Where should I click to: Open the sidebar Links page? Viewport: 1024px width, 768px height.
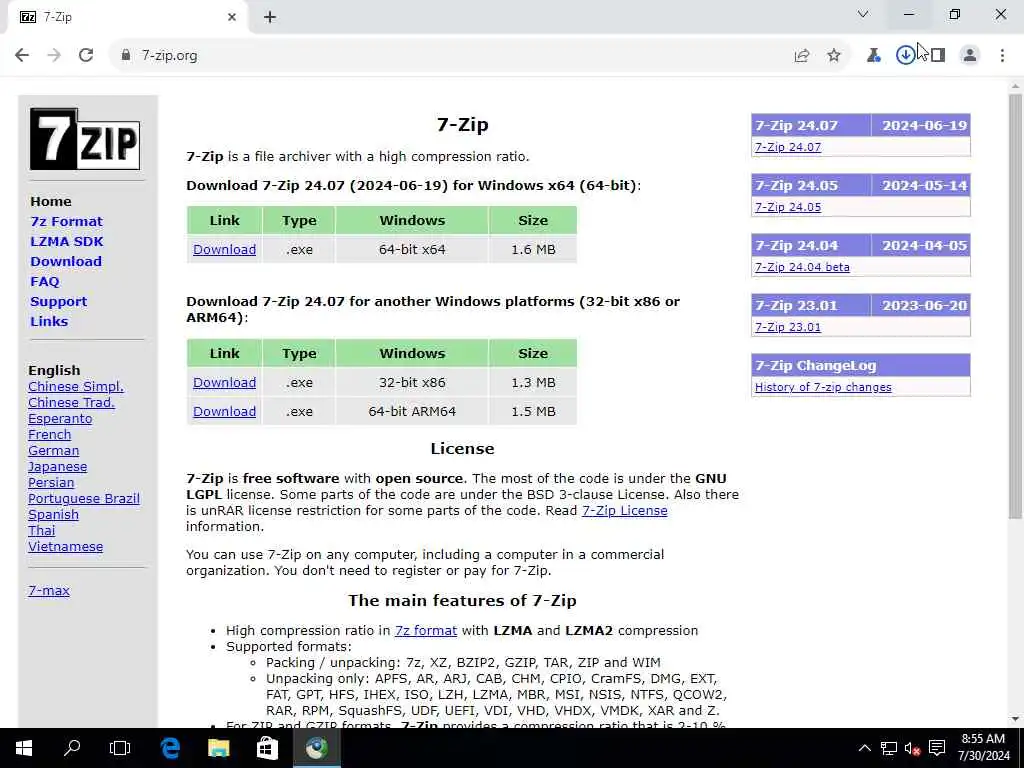[49, 321]
